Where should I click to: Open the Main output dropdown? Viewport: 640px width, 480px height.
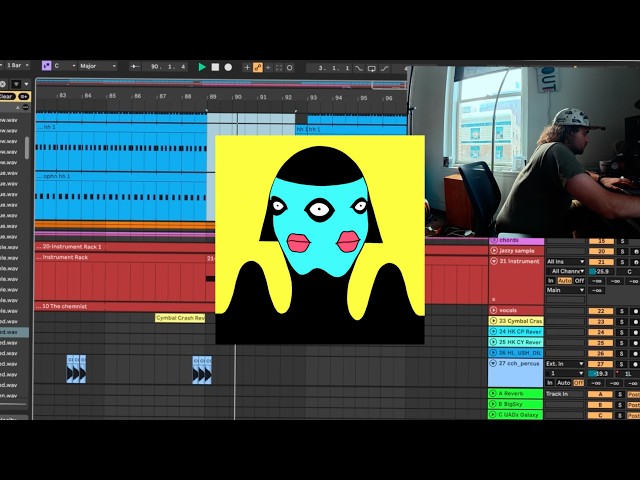[x=565, y=290]
